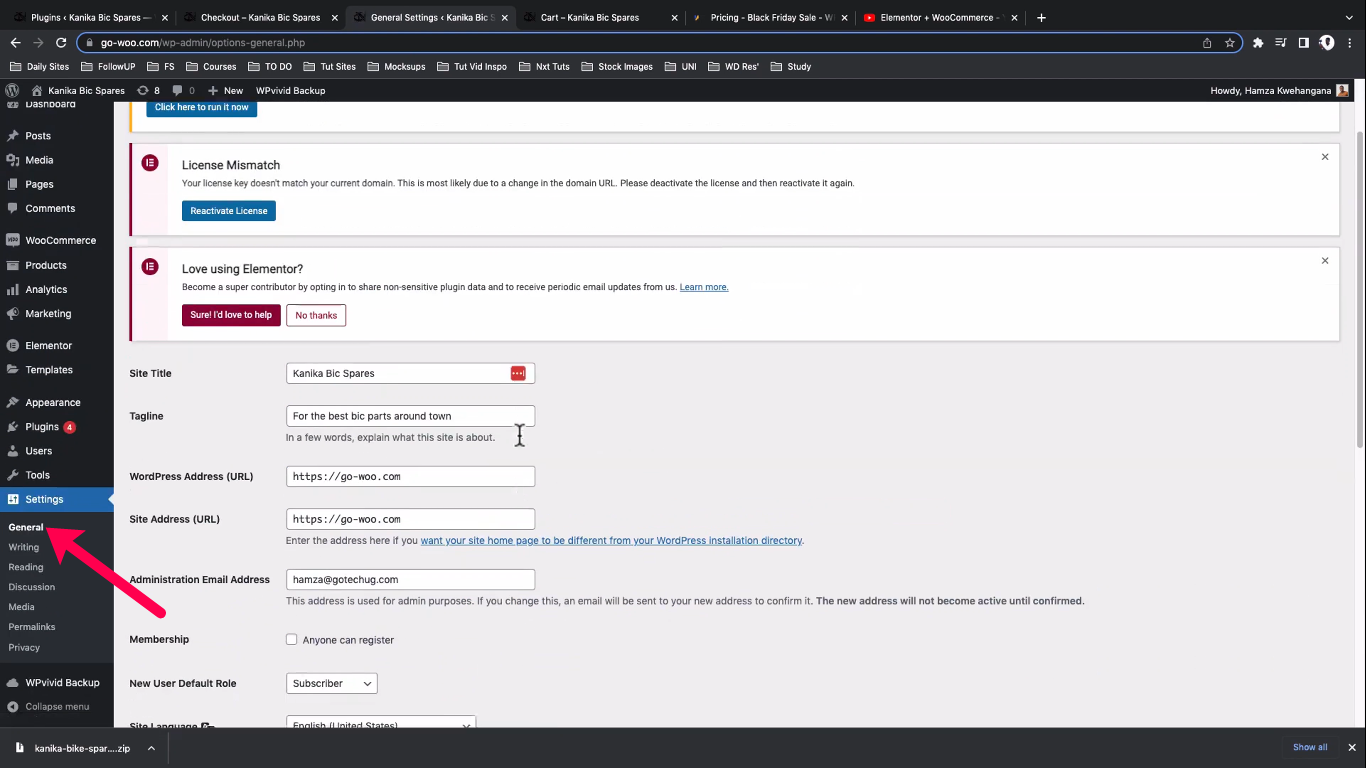Click the share icon in the address bar

click(1207, 43)
